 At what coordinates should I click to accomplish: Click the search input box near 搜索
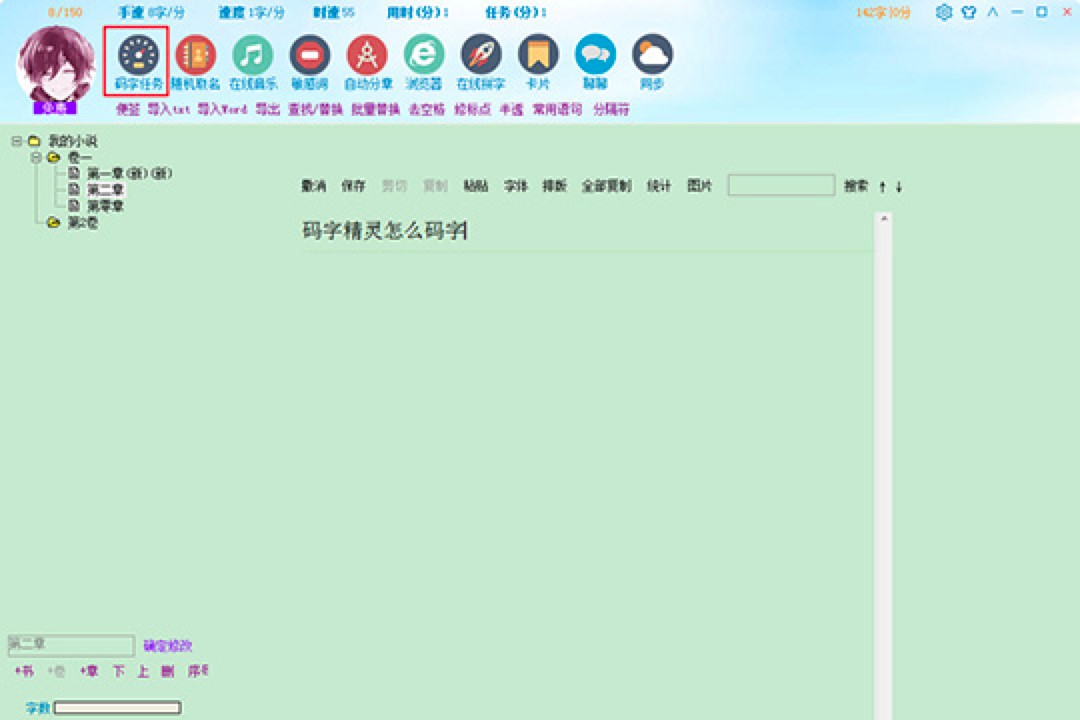tap(780, 185)
